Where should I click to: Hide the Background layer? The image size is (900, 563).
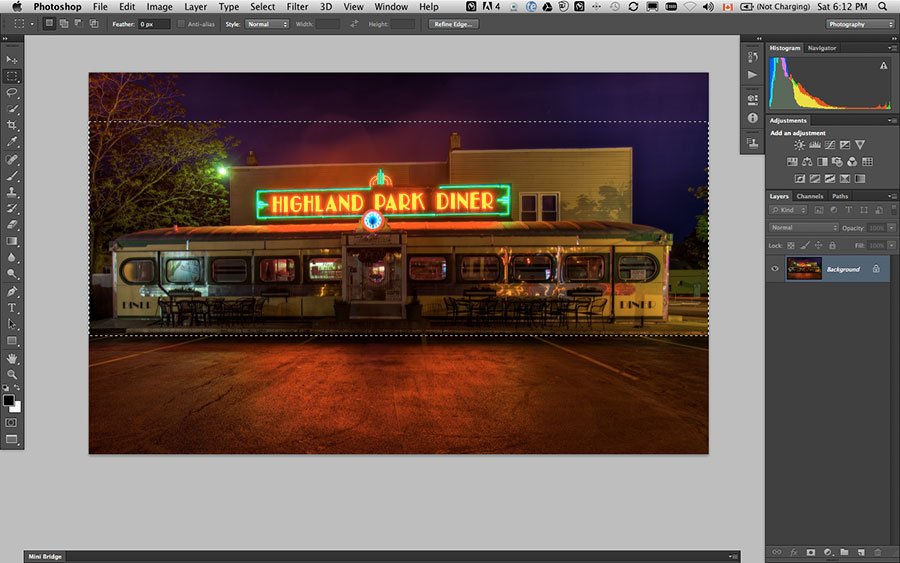pos(775,269)
